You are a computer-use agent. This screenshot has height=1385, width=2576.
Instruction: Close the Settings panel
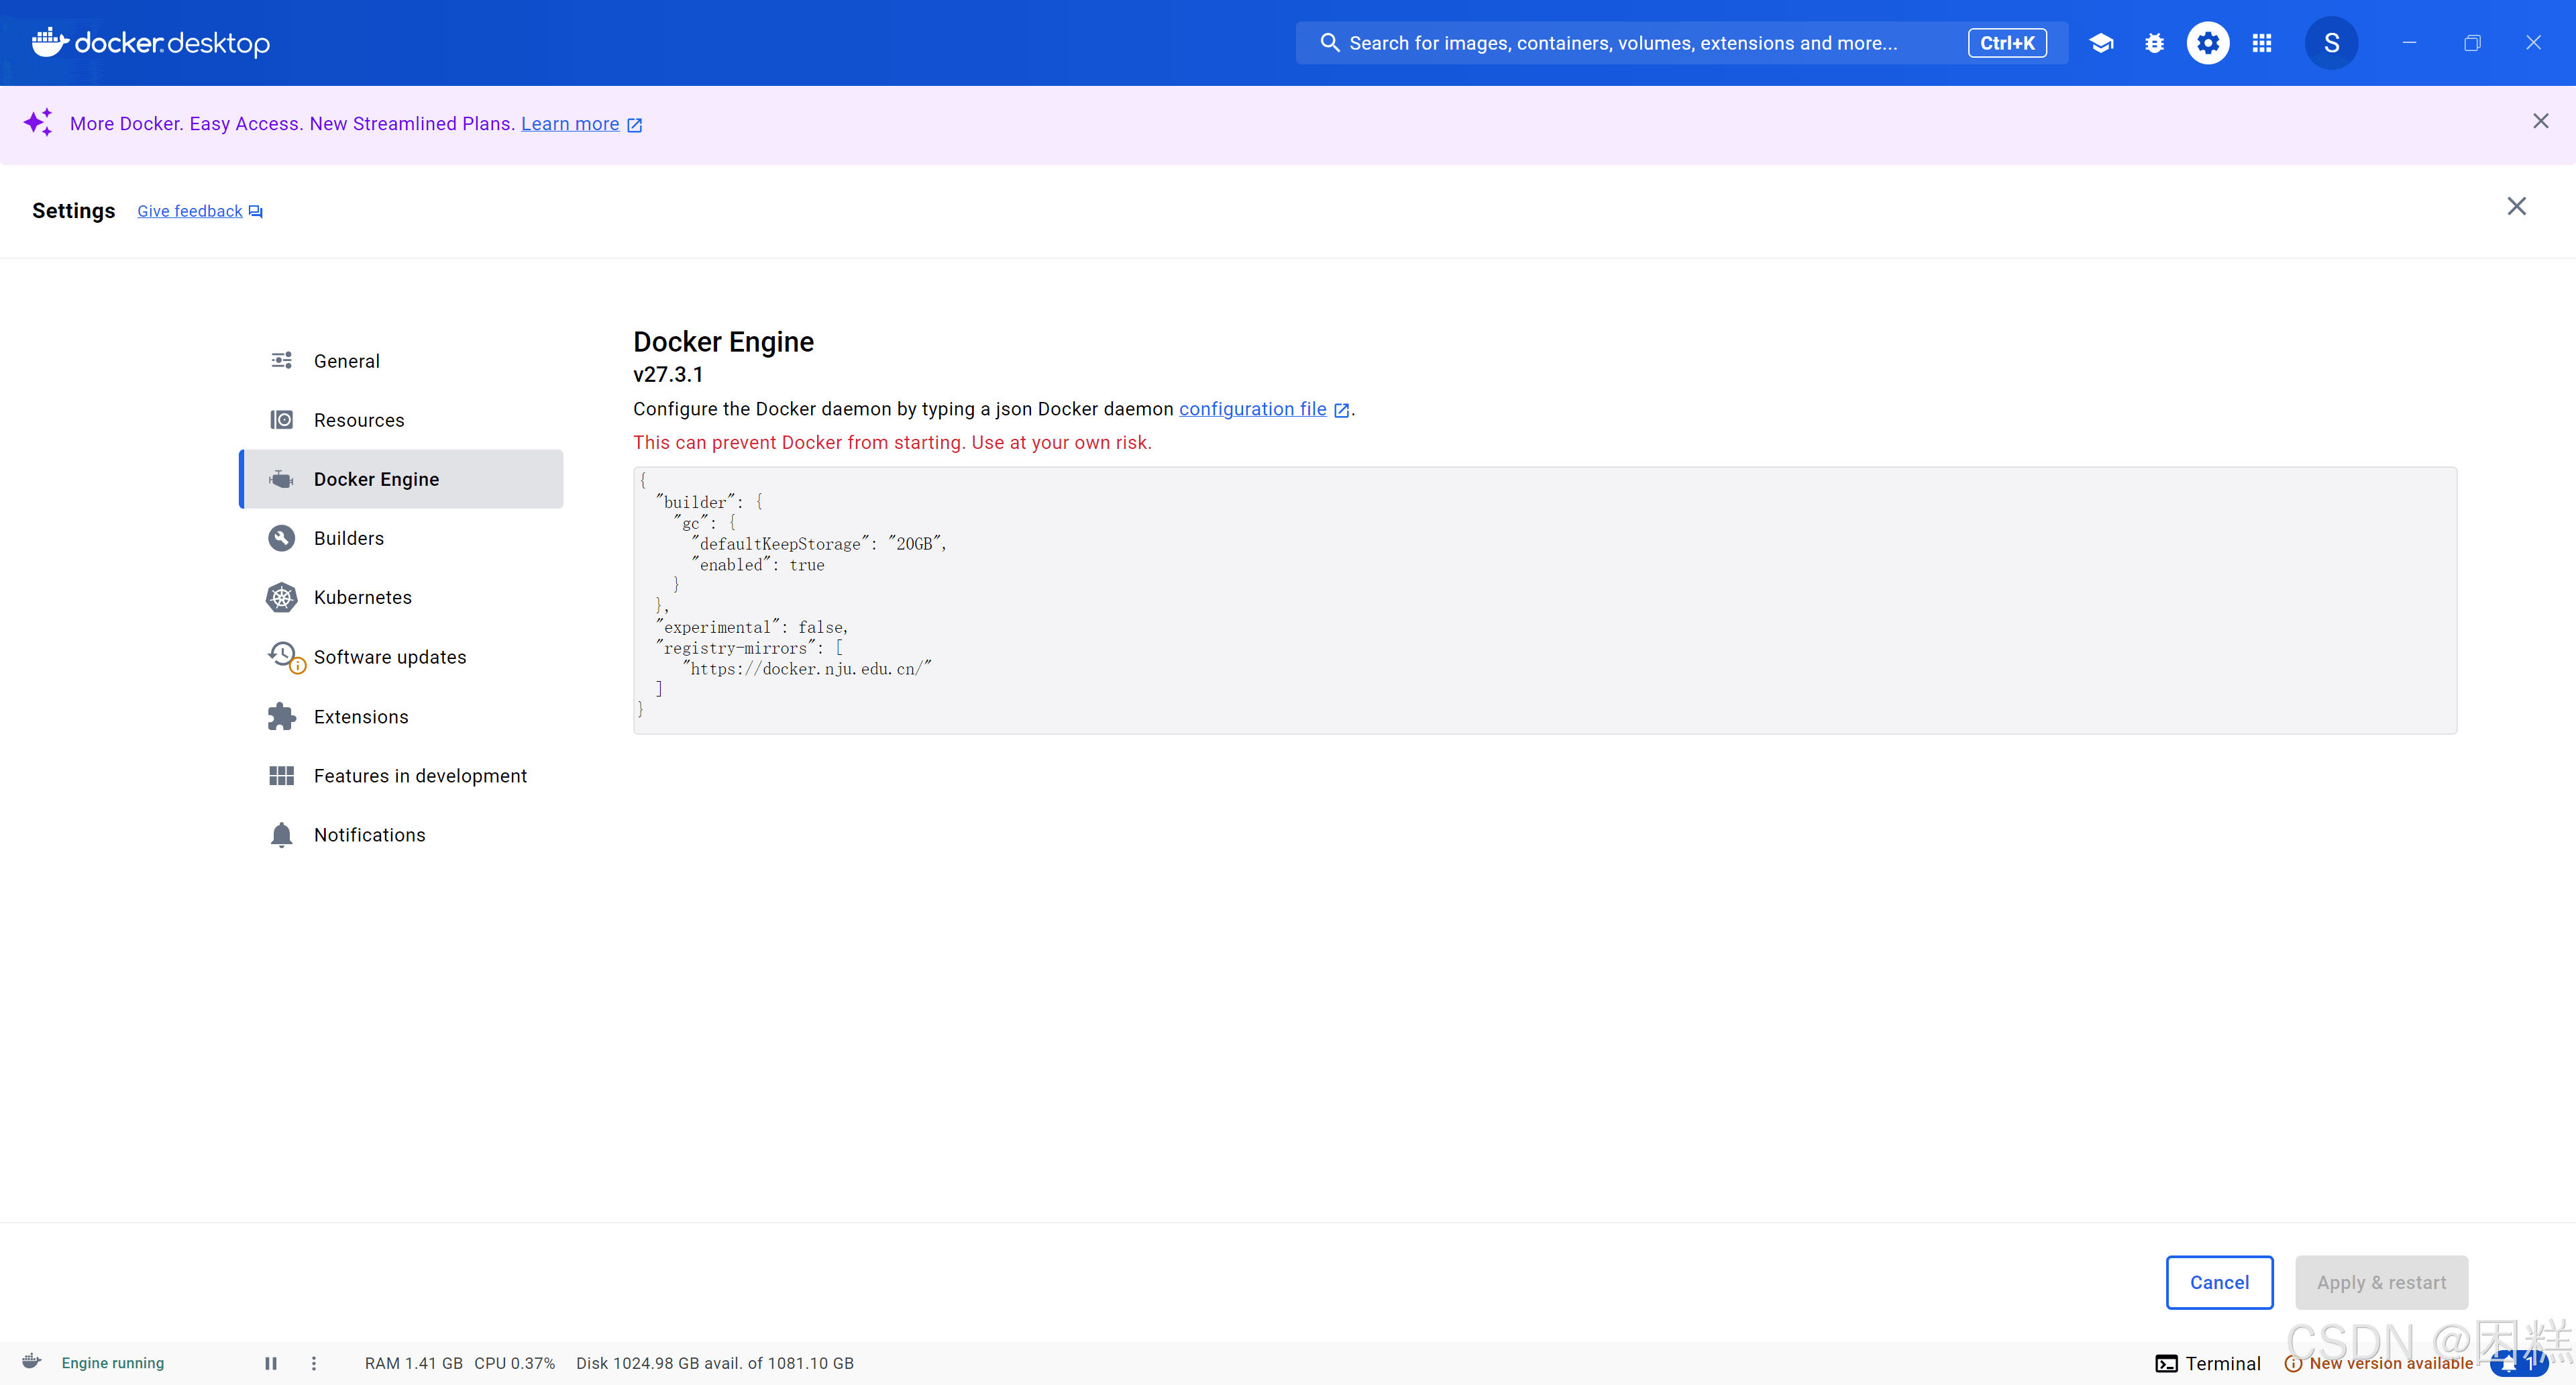tap(2517, 206)
